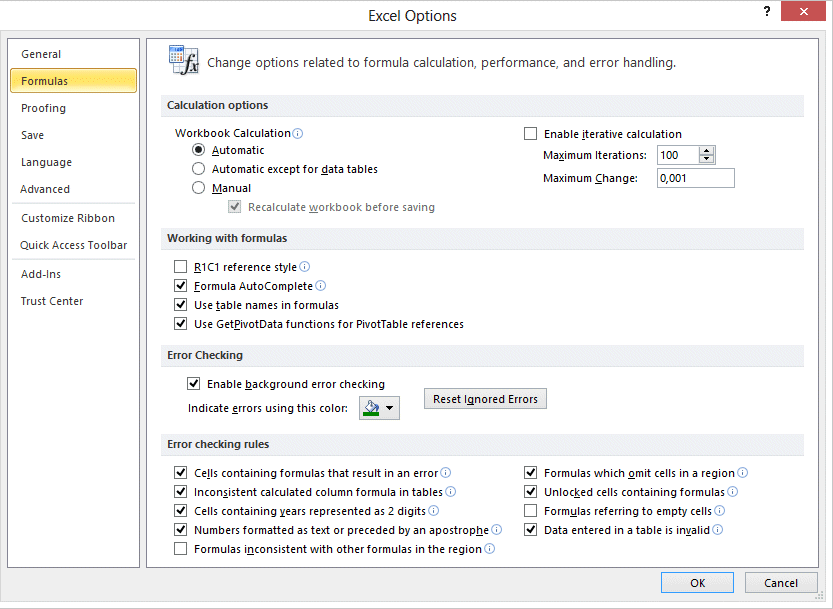Open Quick Access Toolbar settings
The width and height of the screenshot is (833, 609).
coord(74,246)
